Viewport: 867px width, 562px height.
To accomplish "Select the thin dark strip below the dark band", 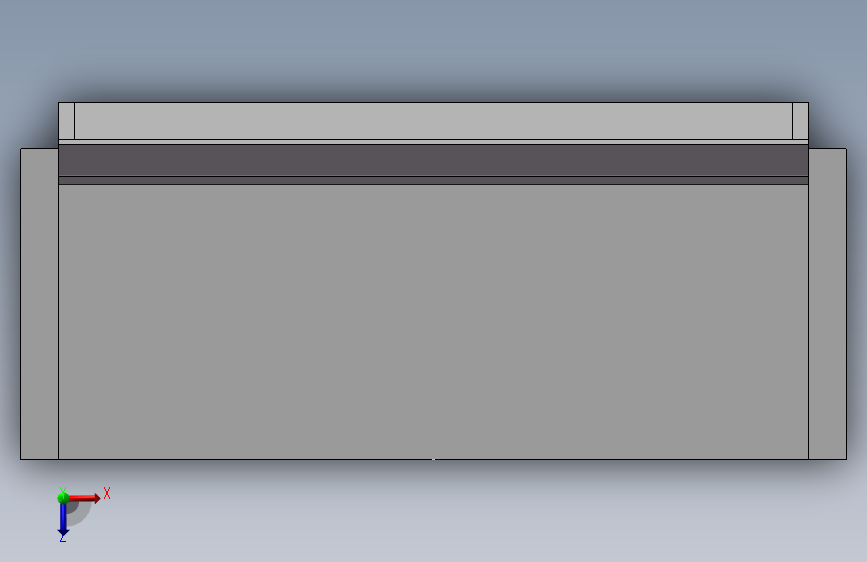I will click(434, 181).
